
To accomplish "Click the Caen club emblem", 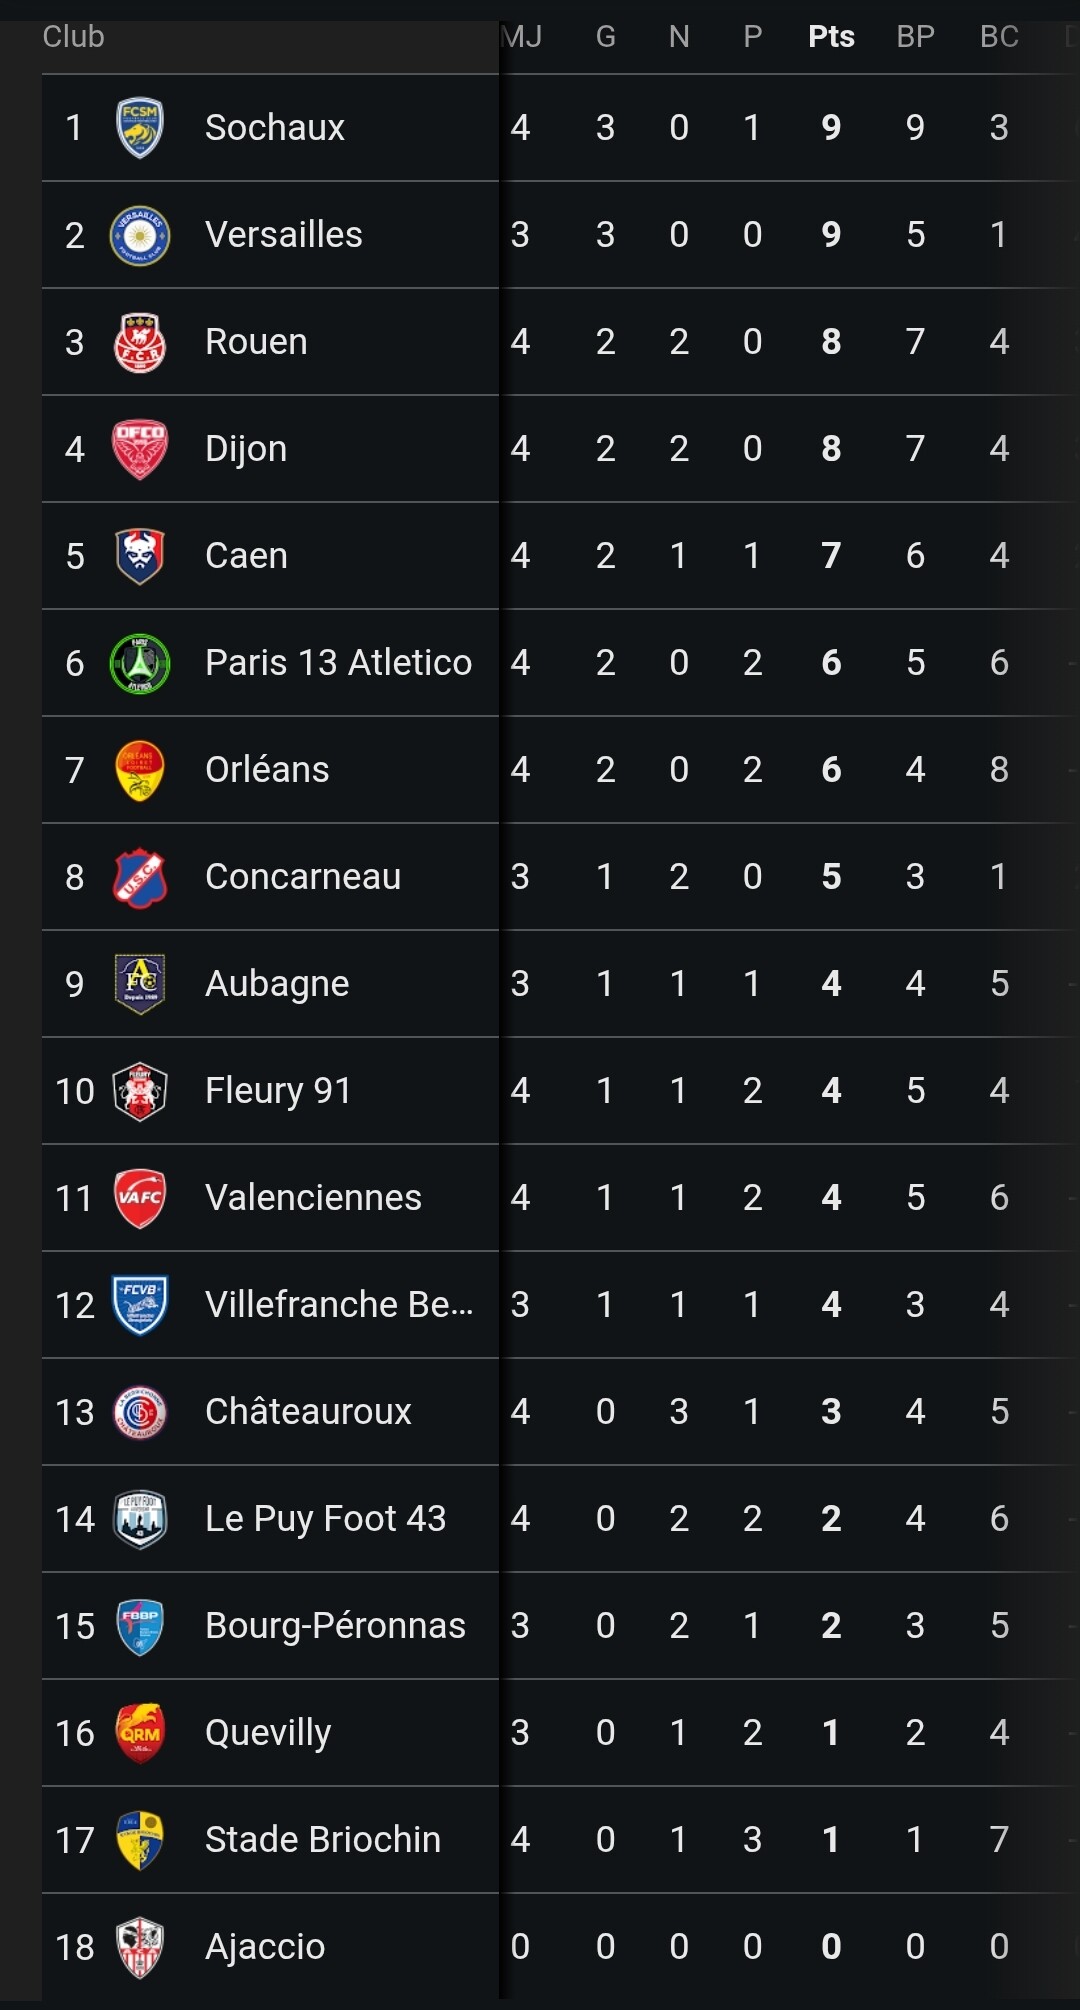I will point(140,556).
